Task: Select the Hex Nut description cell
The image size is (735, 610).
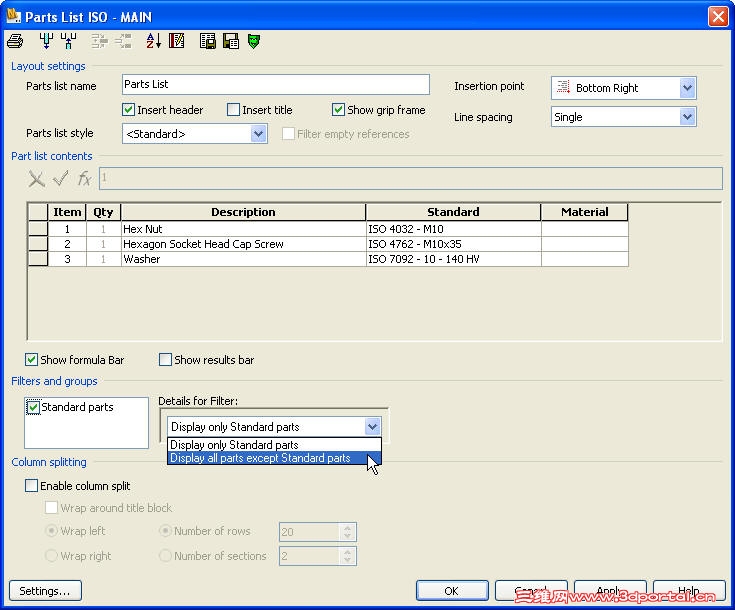Action: [x=243, y=229]
